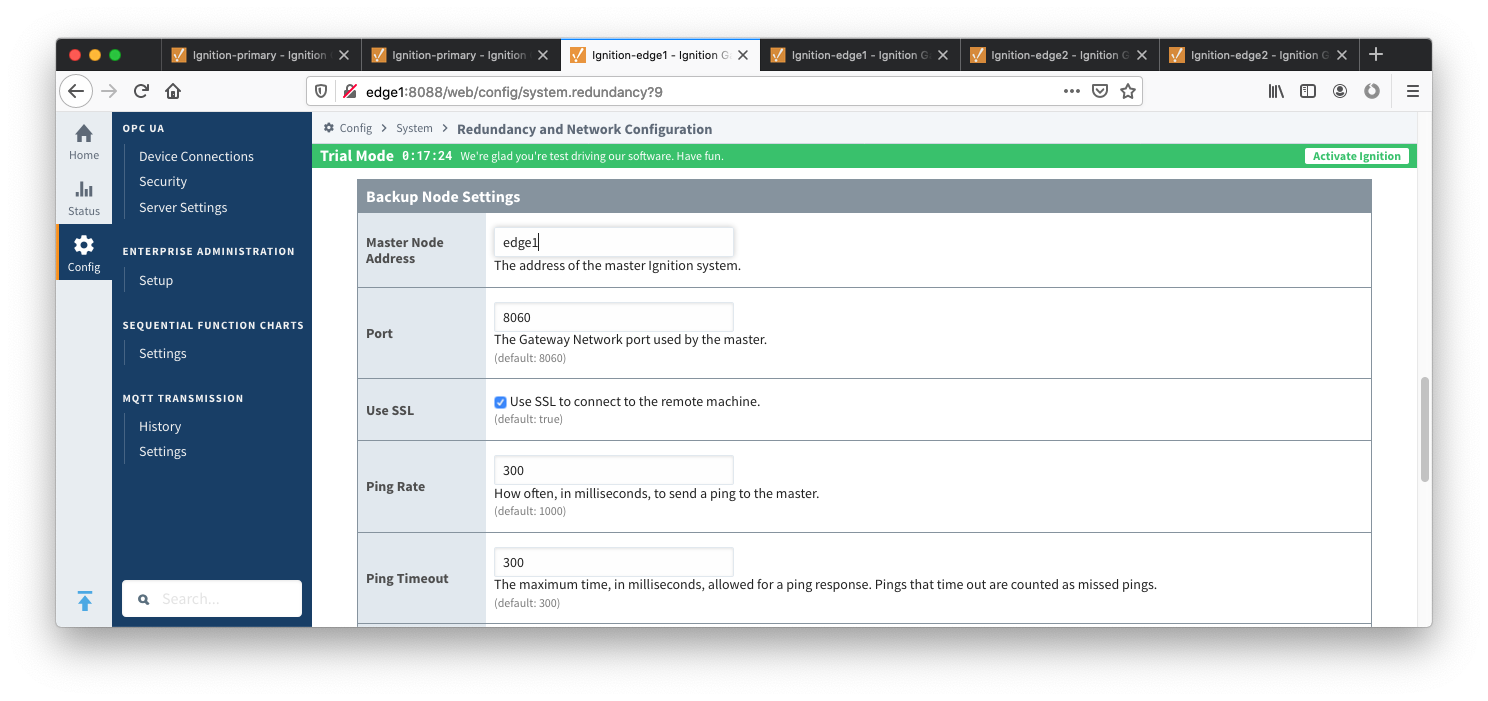Screen dimensions: 1488x701
Task: Click the upward arrow icon in sidebar
Action: click(x=85, y=601)
